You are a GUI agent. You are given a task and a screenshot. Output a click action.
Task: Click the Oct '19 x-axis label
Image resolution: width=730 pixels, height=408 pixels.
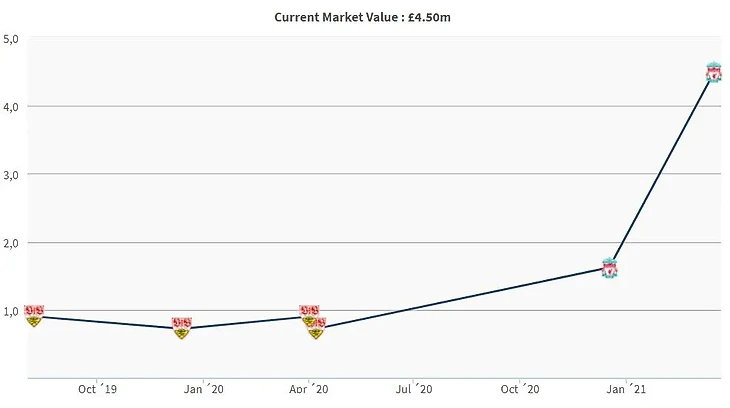click(97, 390)
